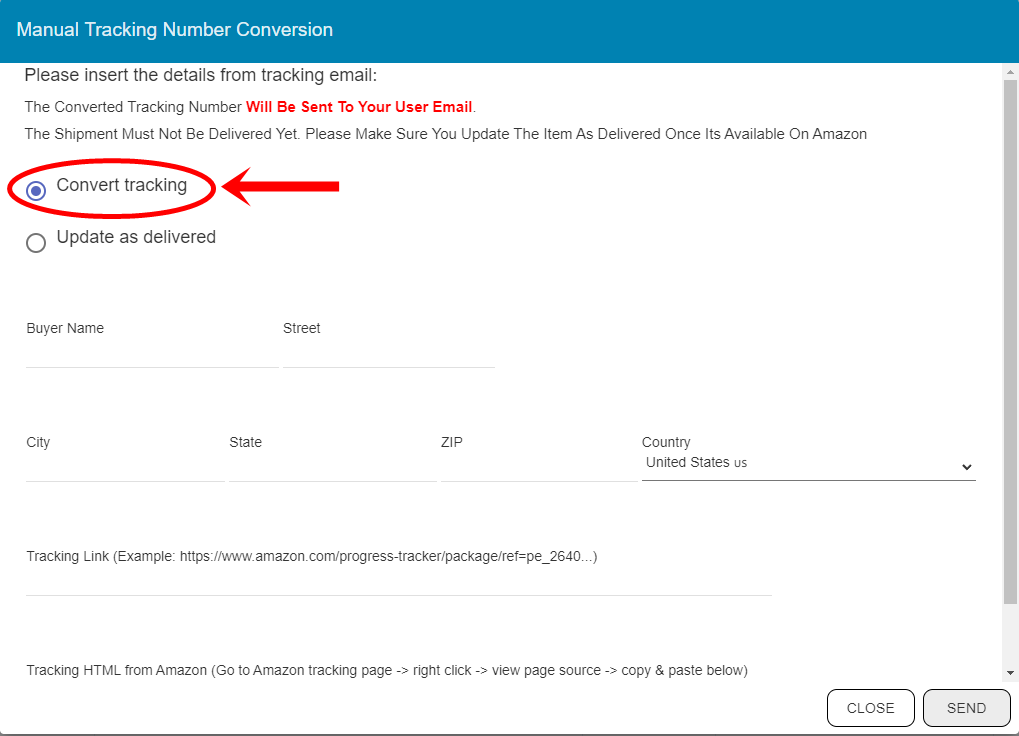Click the 'Convert tracking' label text
Image resolution: width=1019 pixels, height=736 pixels.
[x=121, y=185]
